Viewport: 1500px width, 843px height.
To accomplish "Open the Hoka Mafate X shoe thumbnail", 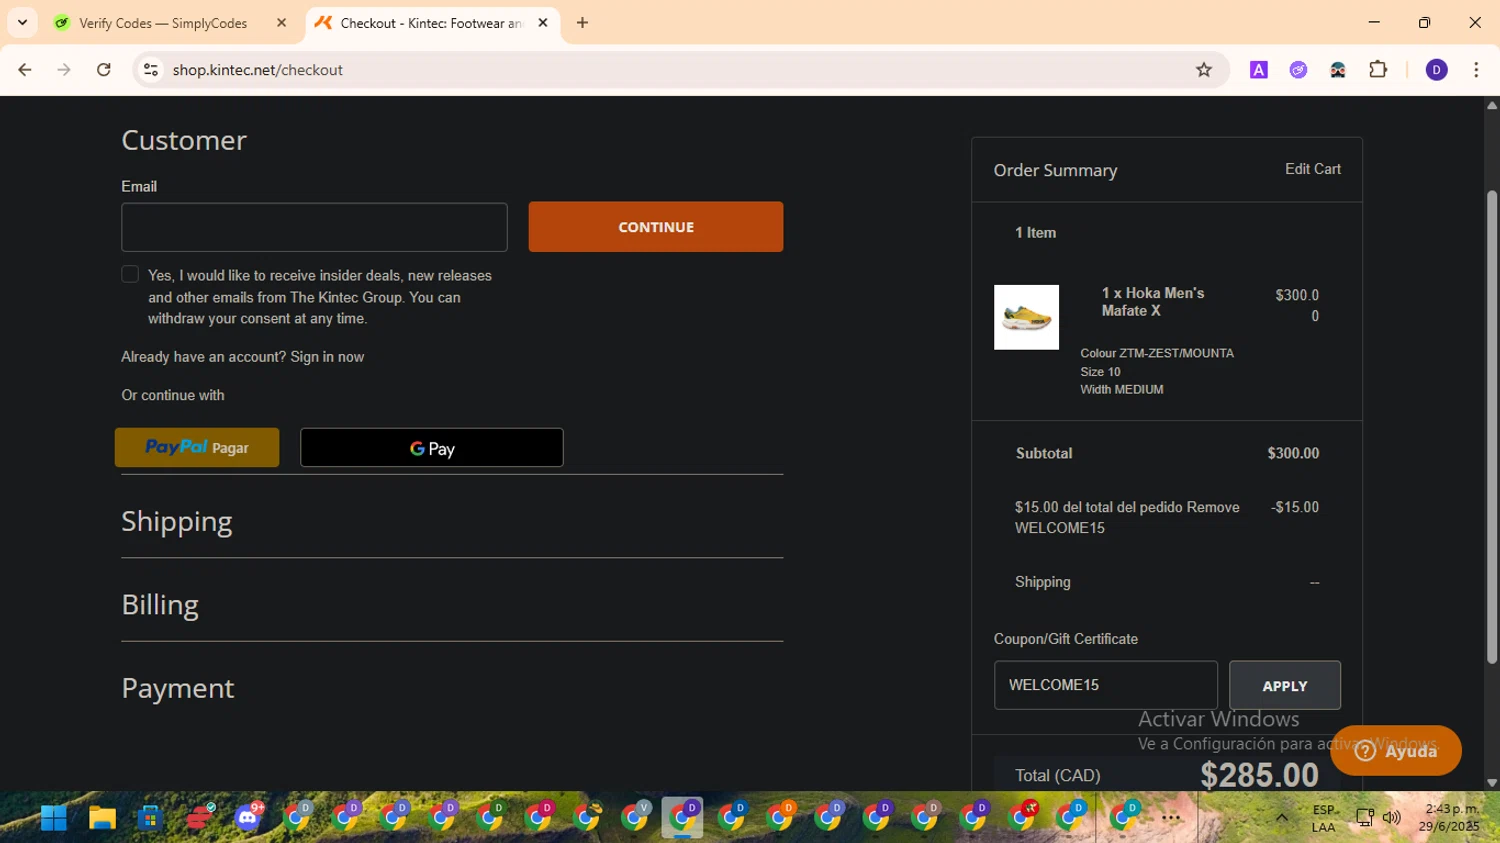I will (1026, 317).
